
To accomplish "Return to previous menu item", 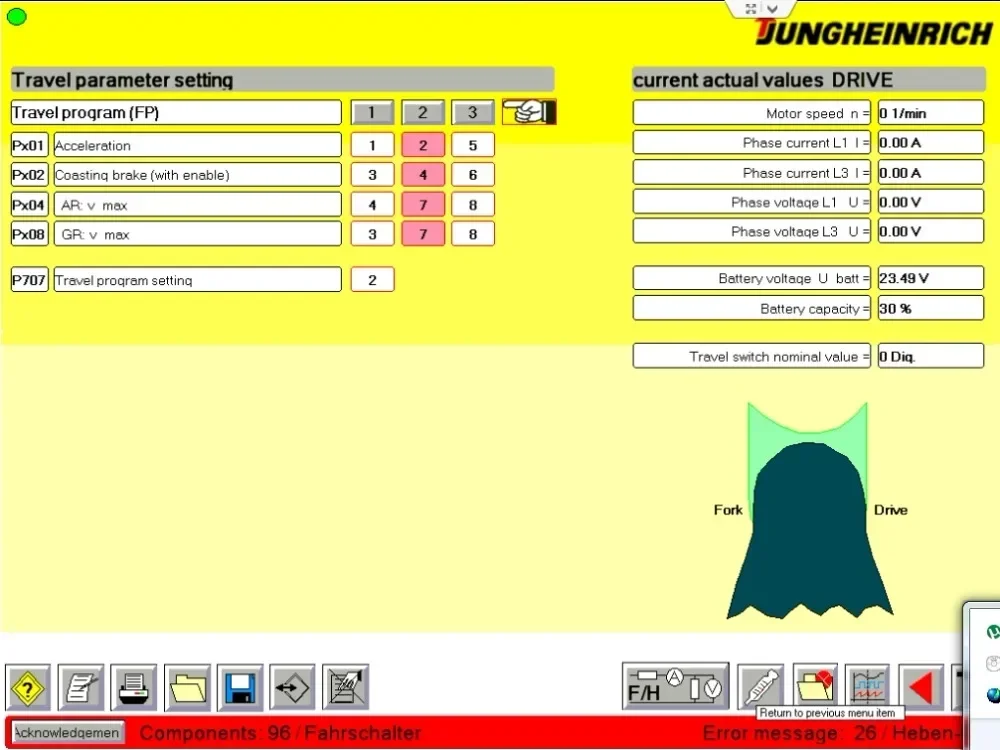I will tap(921, 686).
